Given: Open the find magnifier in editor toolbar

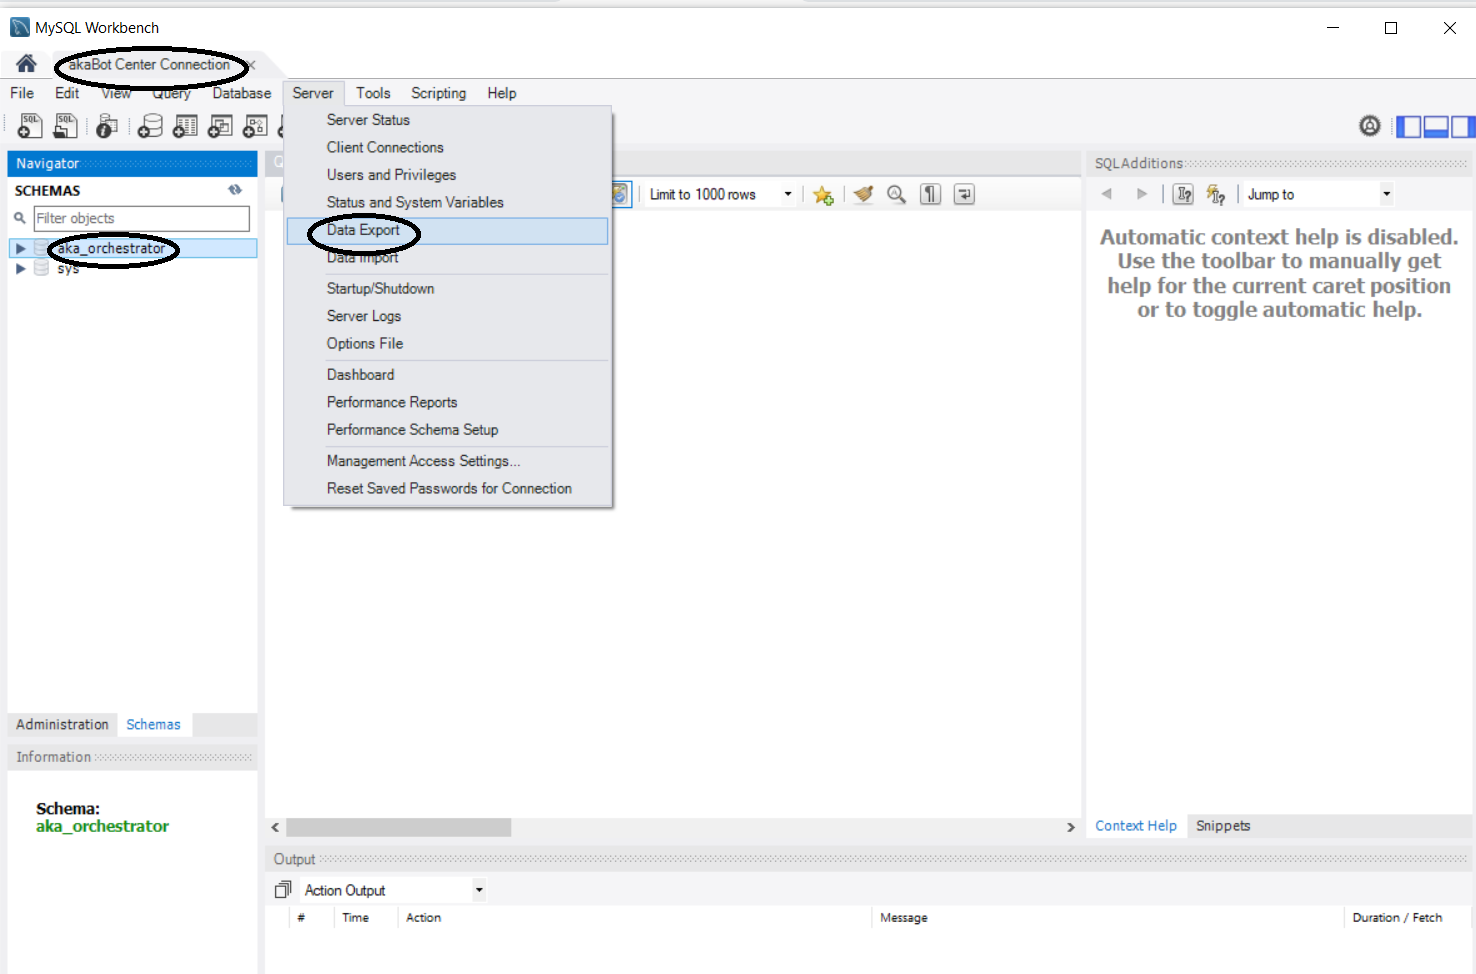Looking at the screenshot, I should (x=897, y=195).
